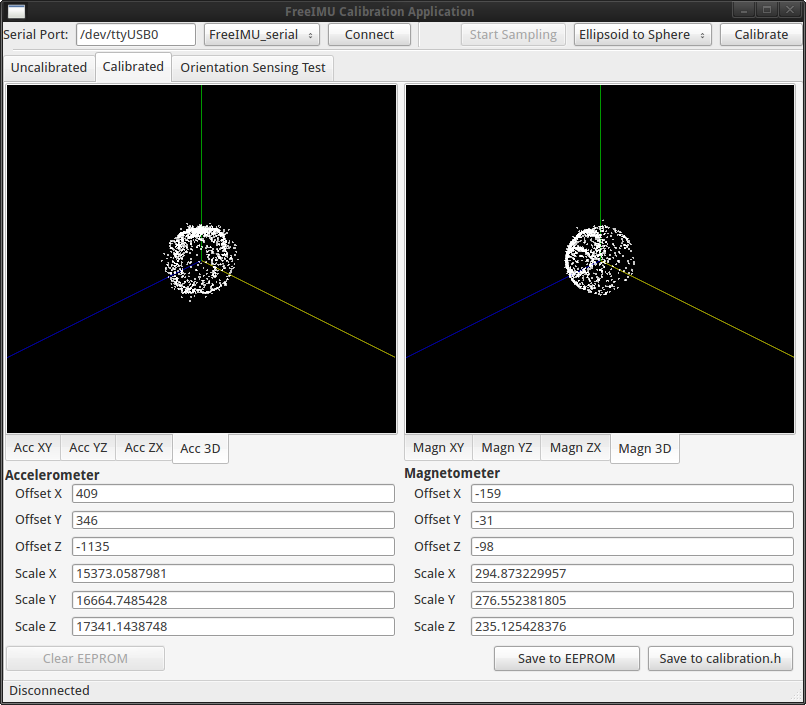Click the Disconnected status bar text

click(49, 690)
